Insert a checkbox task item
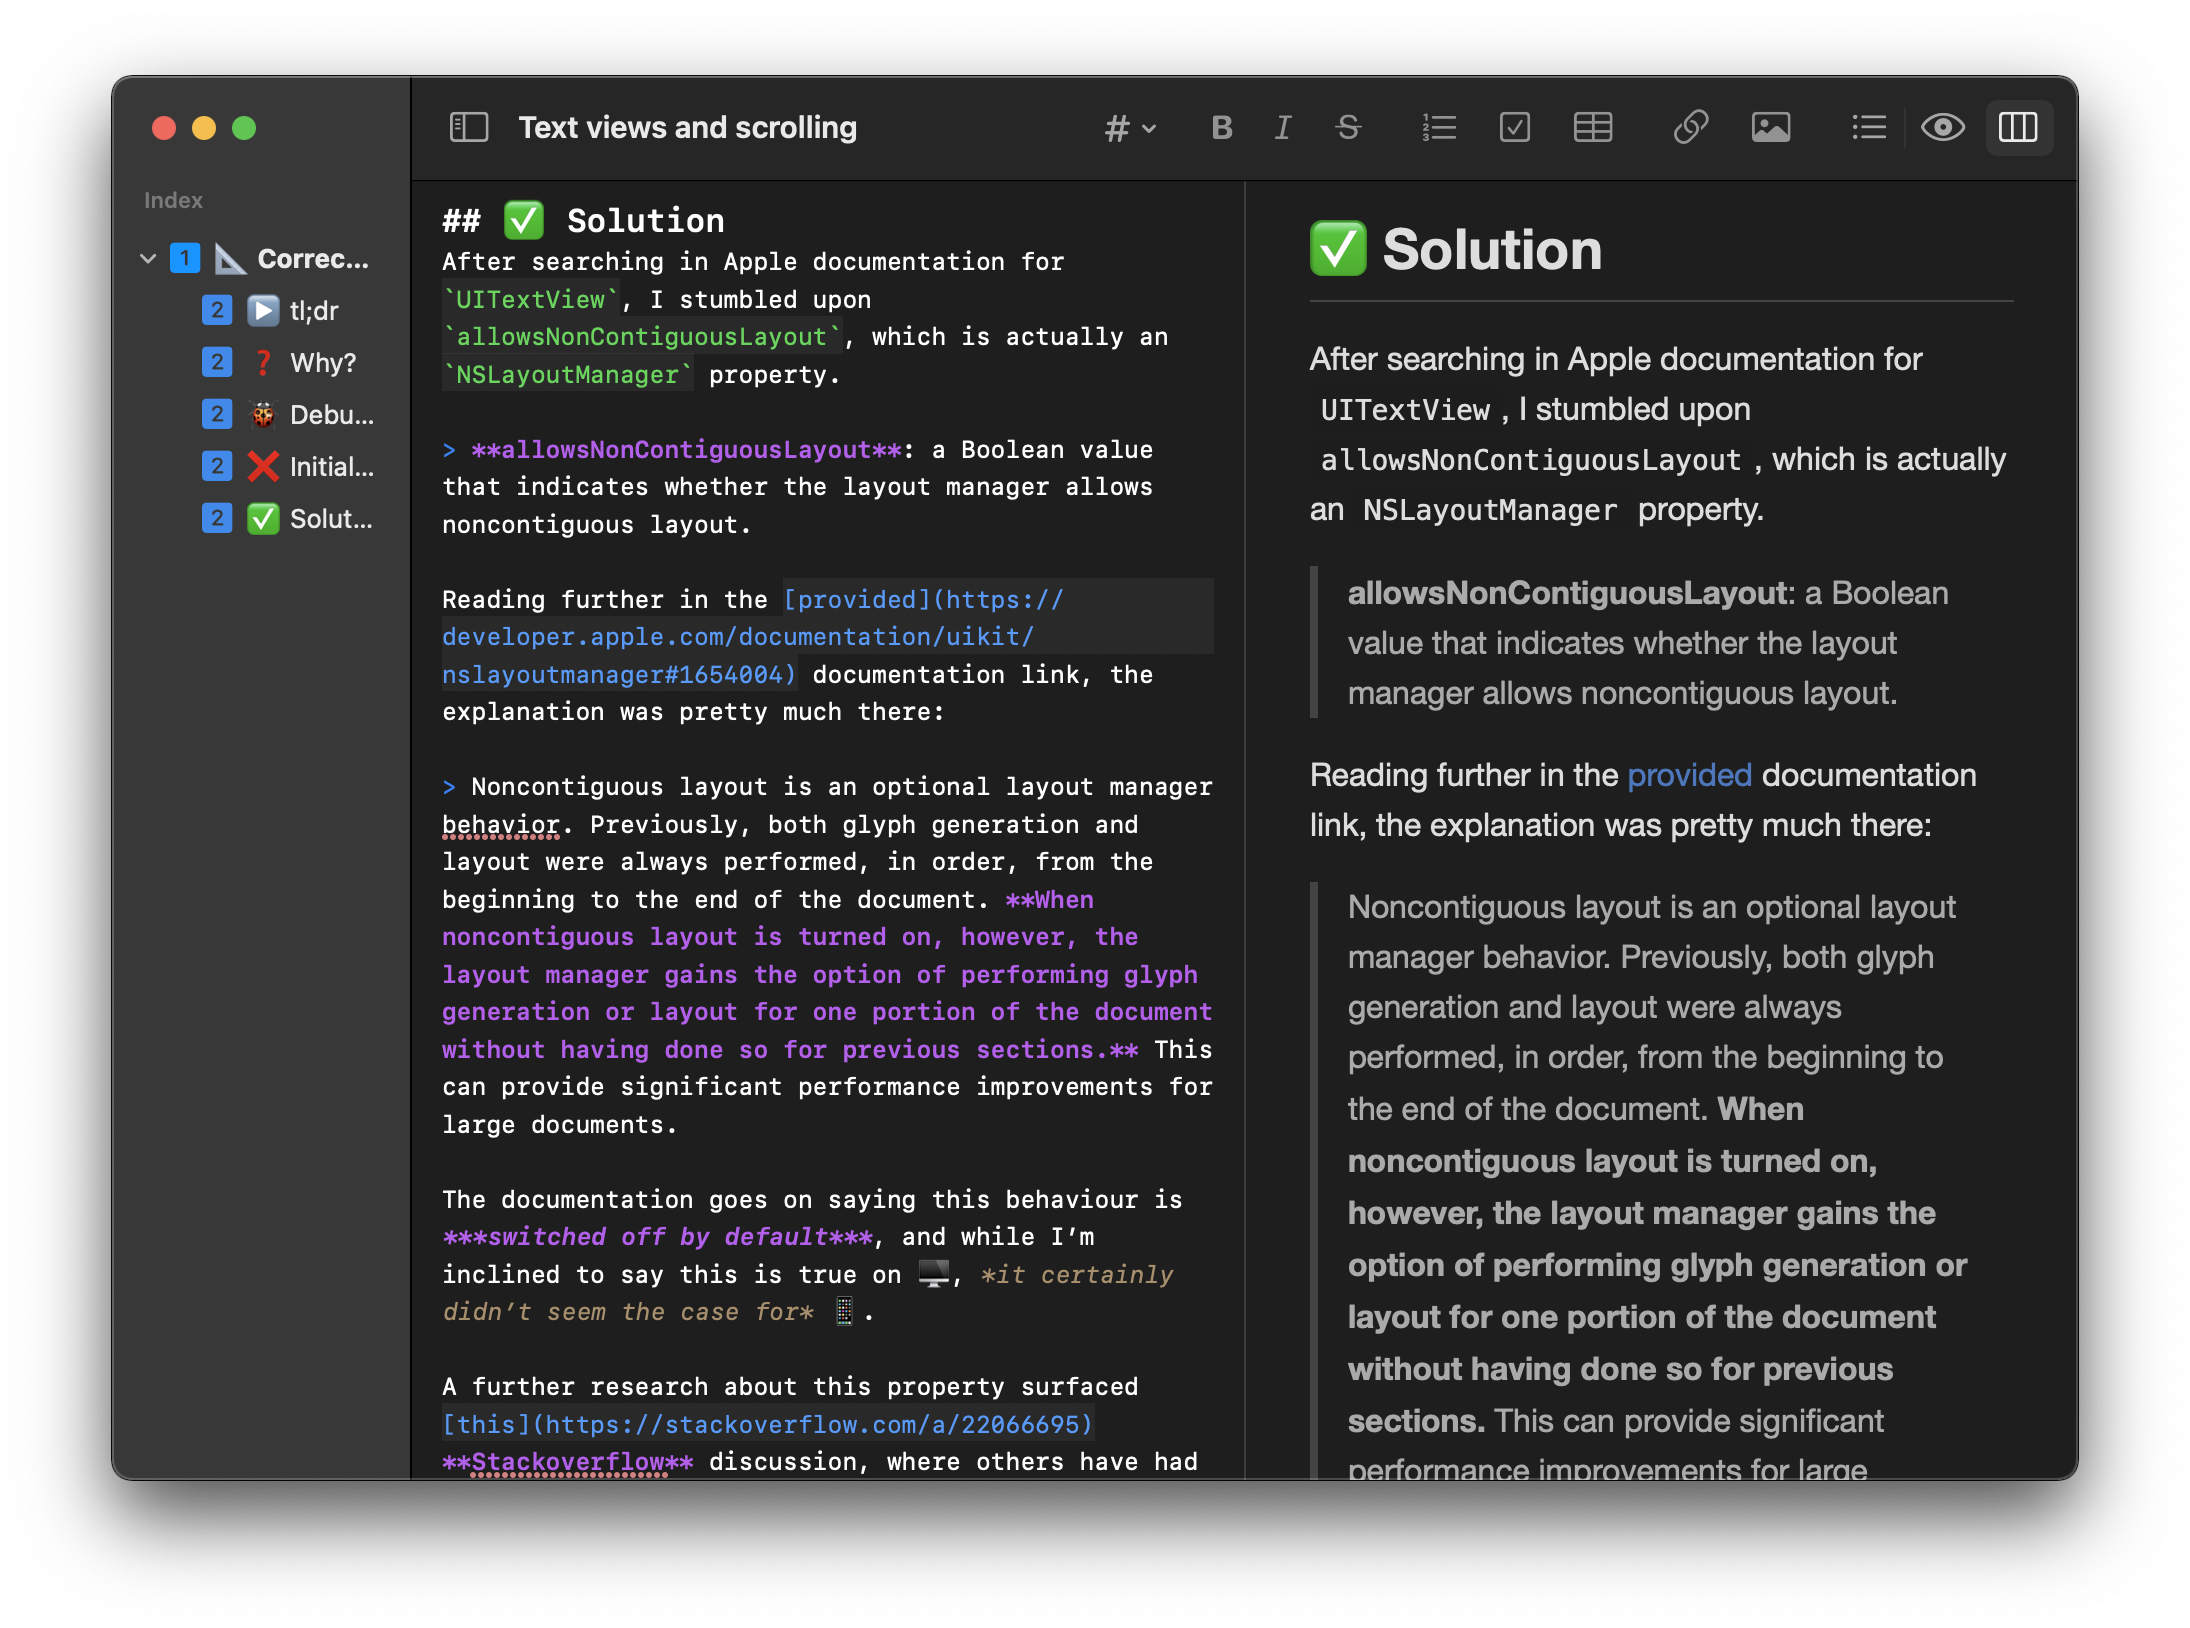The image size is (2190, 1628). (x=1514, y=127)
